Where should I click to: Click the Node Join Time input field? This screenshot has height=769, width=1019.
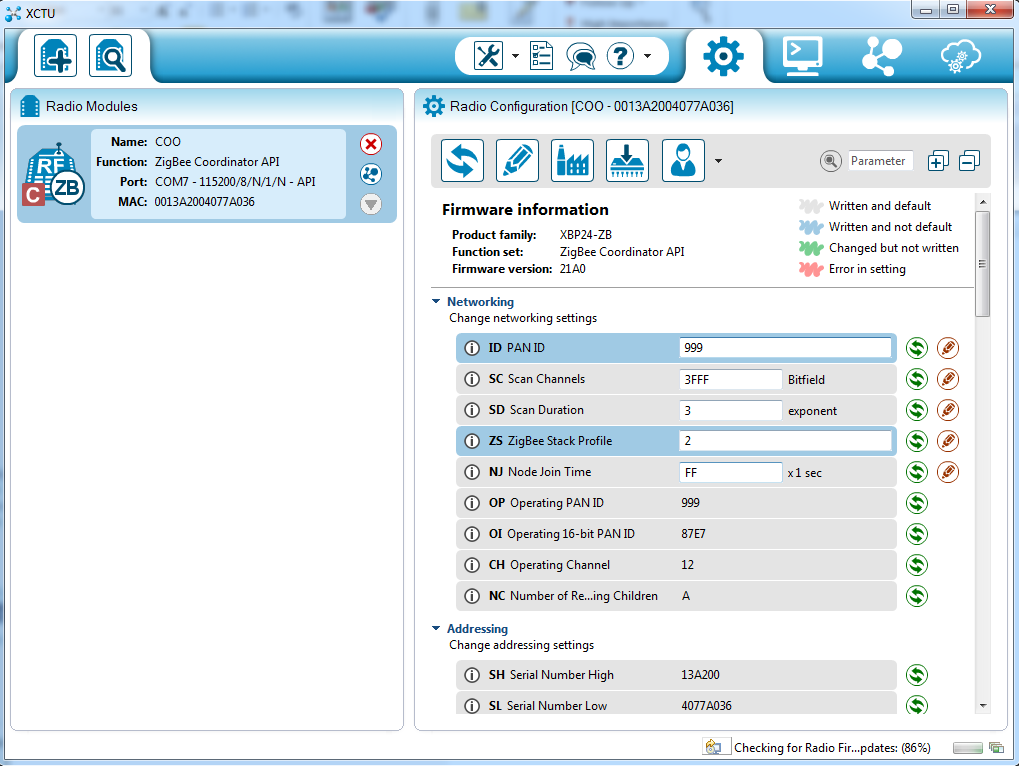[x=730, y=472]
